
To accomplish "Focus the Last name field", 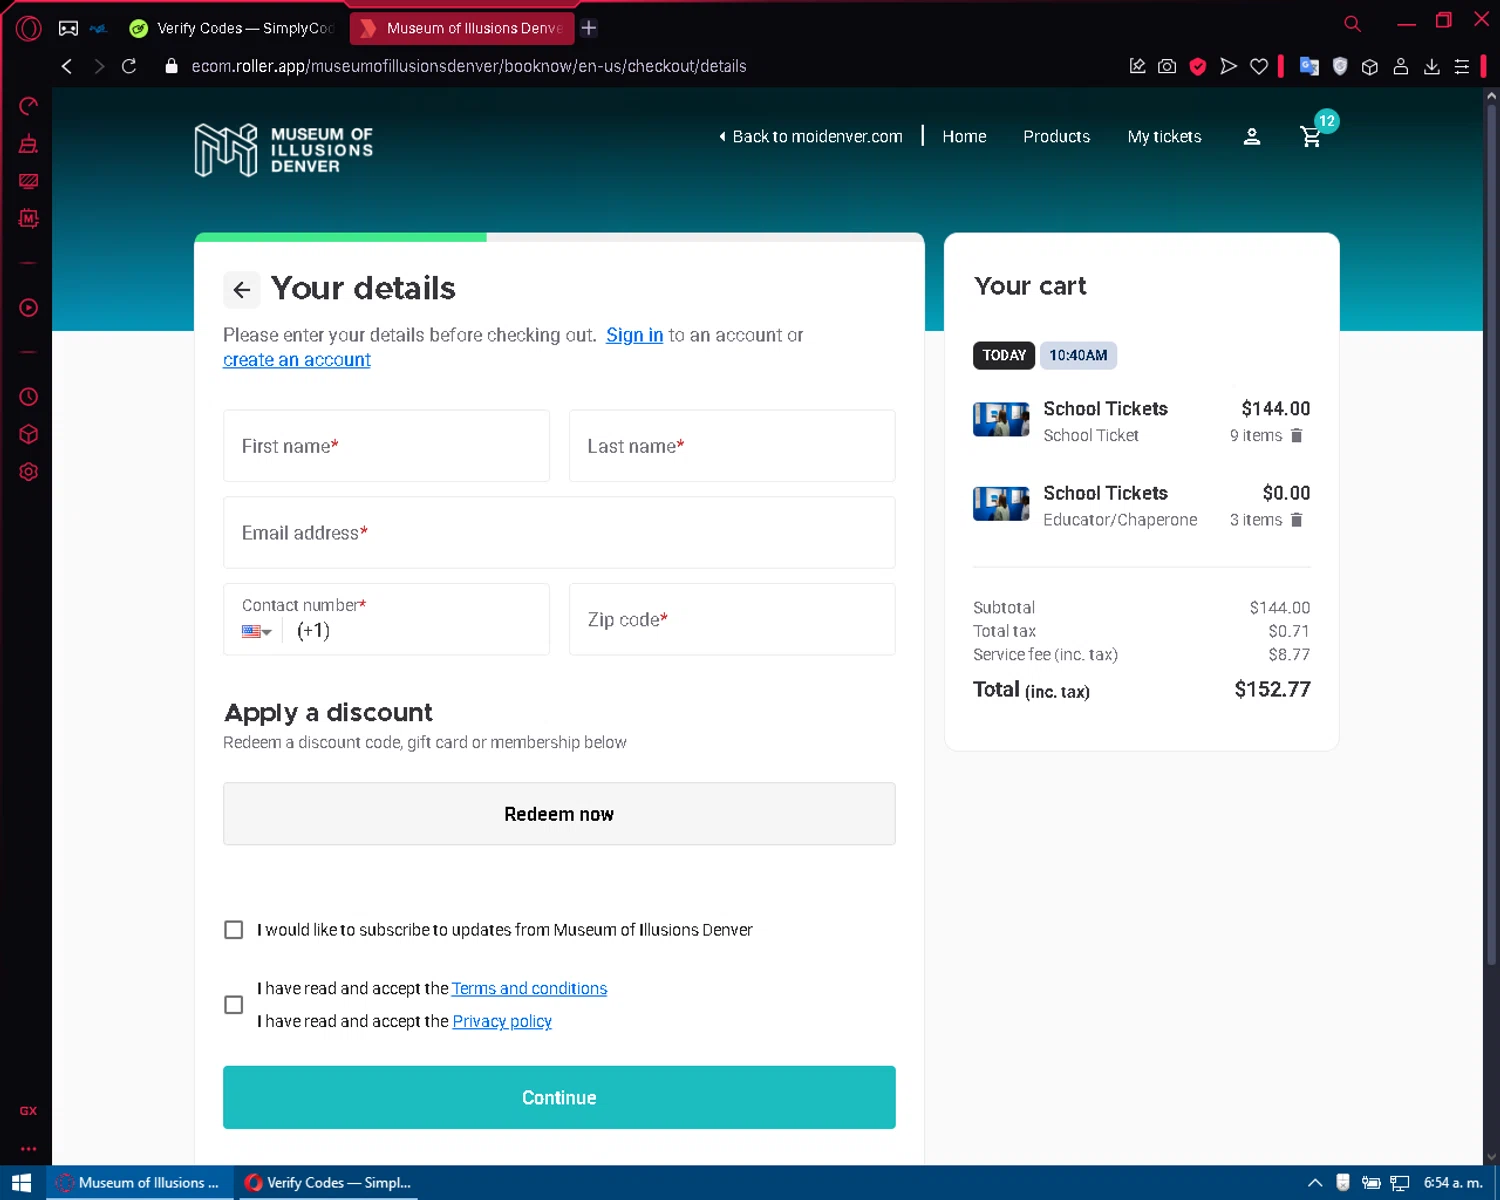I will pyautogui.click(x=732, y=446).
